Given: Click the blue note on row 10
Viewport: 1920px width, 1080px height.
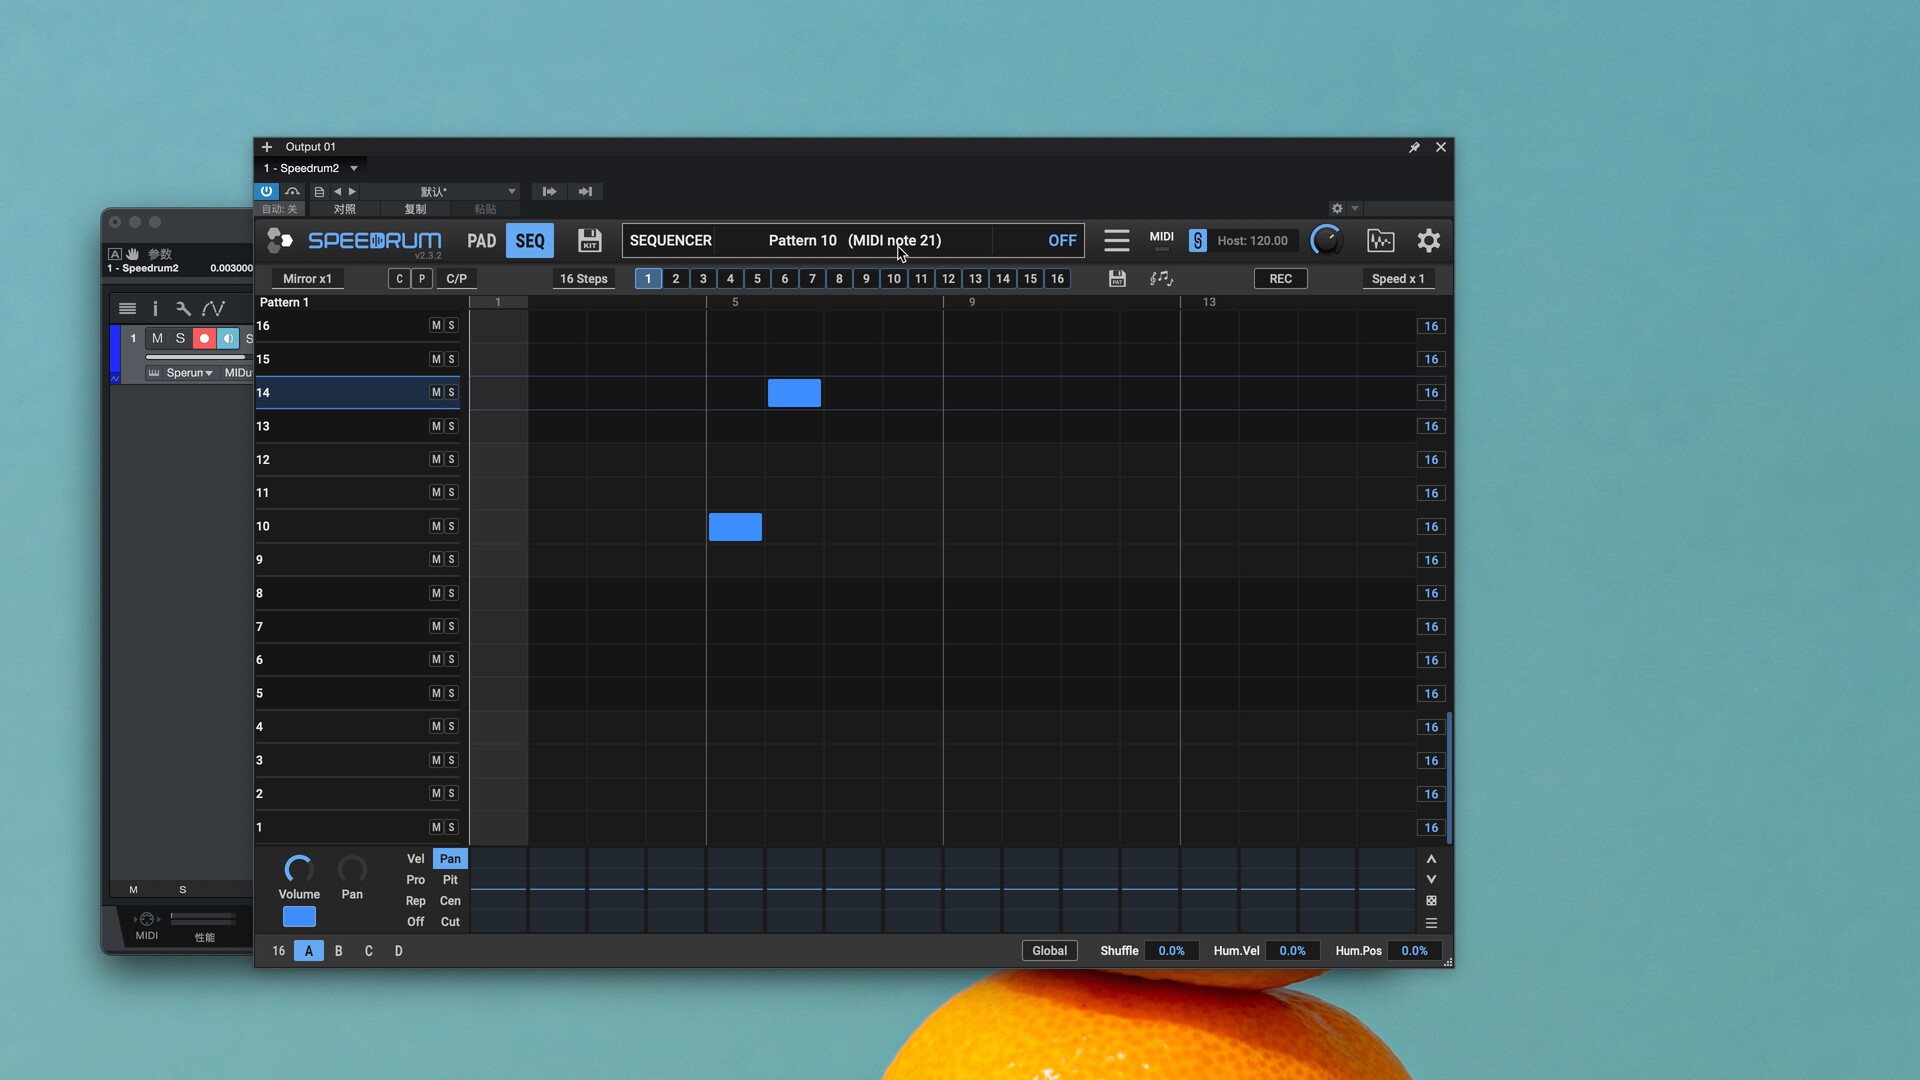Looking at the screenshot, I should (x=735, y=527).
